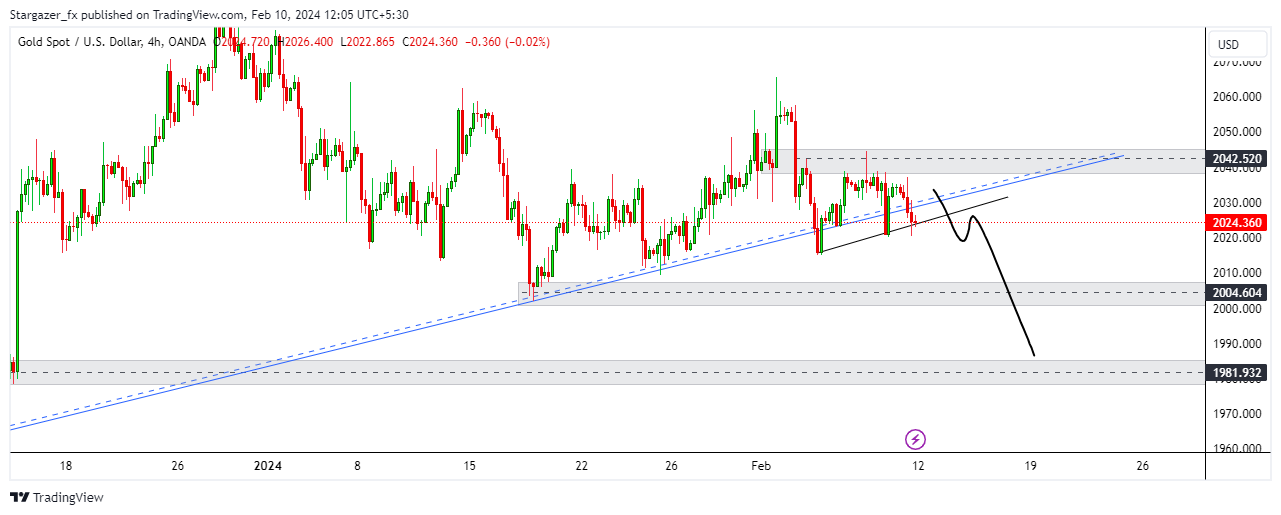This screenshot has width=1281, height=515.
Task: Click the change value −0.360 (−0.02%)
Action: 506,41
